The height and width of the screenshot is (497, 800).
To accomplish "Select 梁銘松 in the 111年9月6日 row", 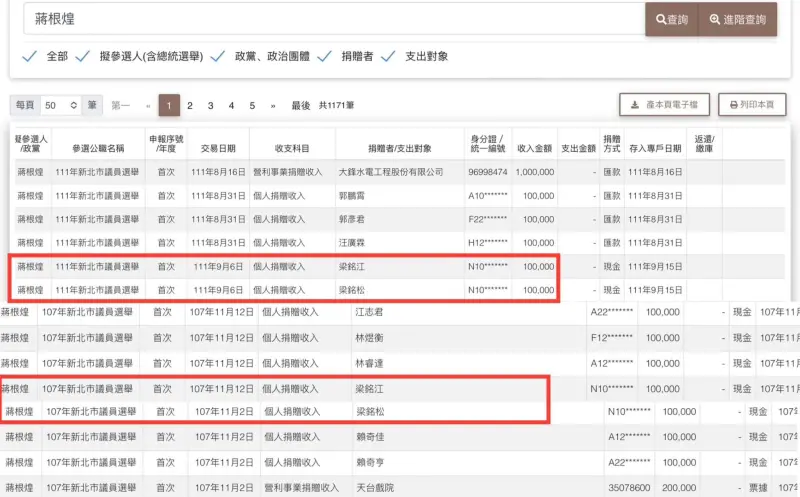I will tap(352, 290).
